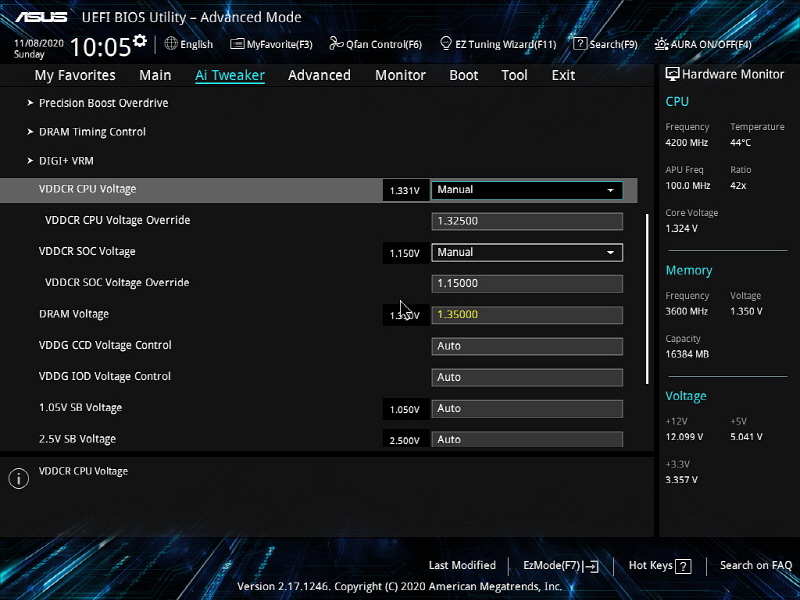Click VDDG CCD Voltage Control Auto field

click(x=527, y=346)
